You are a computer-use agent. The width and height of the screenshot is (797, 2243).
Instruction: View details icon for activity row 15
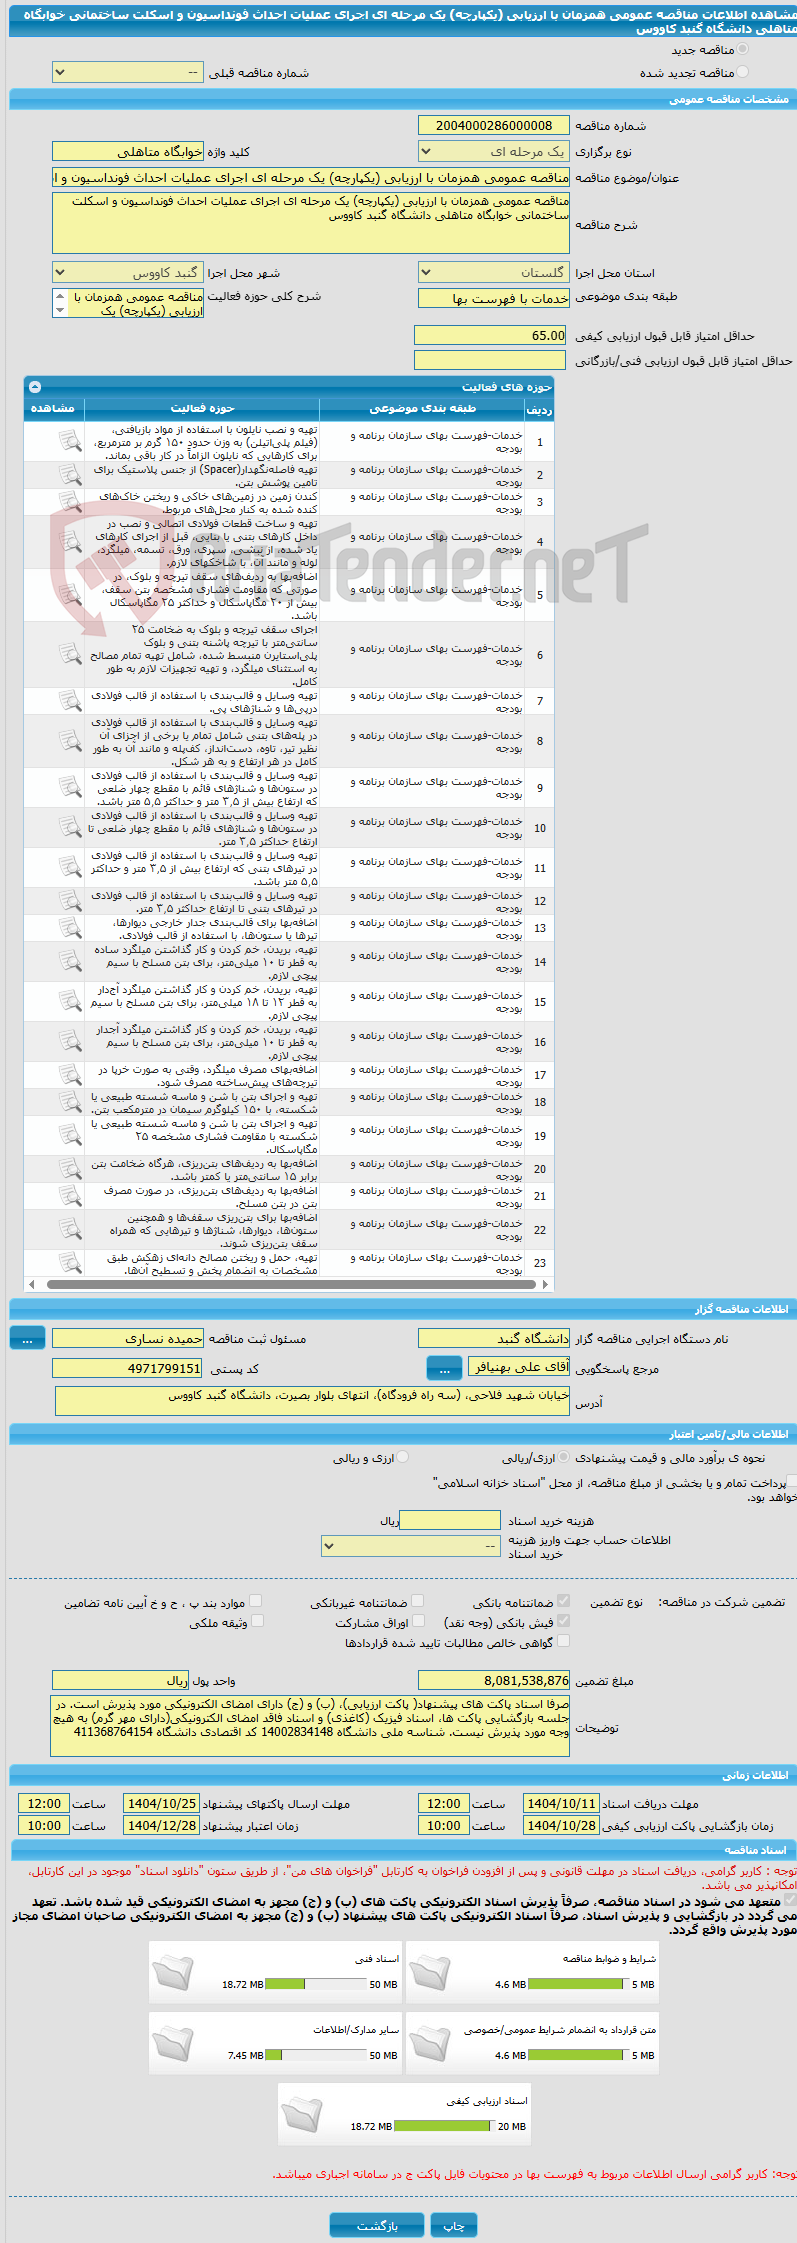[69, 1002]
